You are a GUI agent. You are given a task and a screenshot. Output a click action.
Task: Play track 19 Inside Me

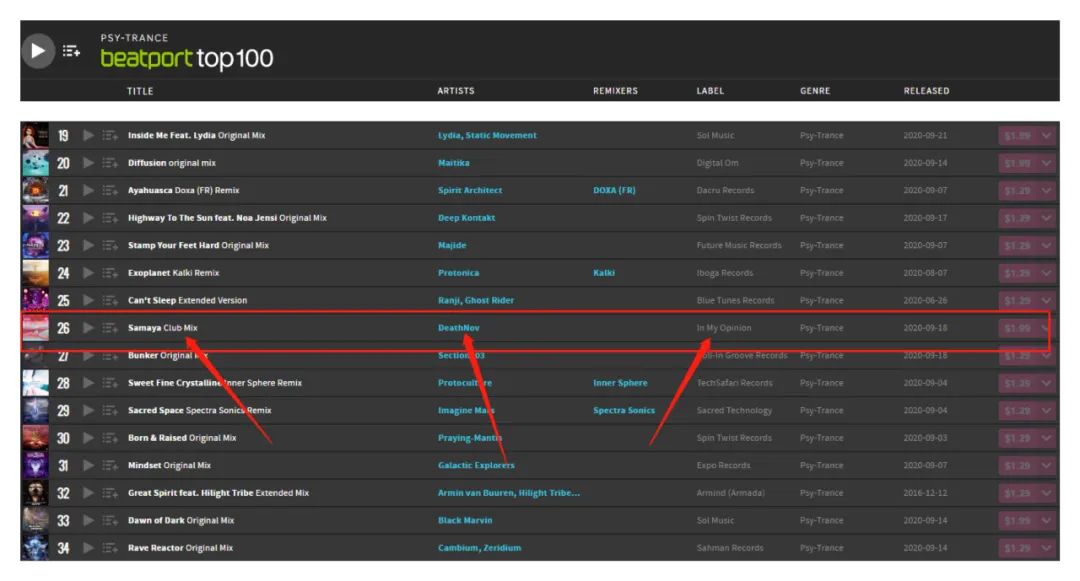click(88, 136)
